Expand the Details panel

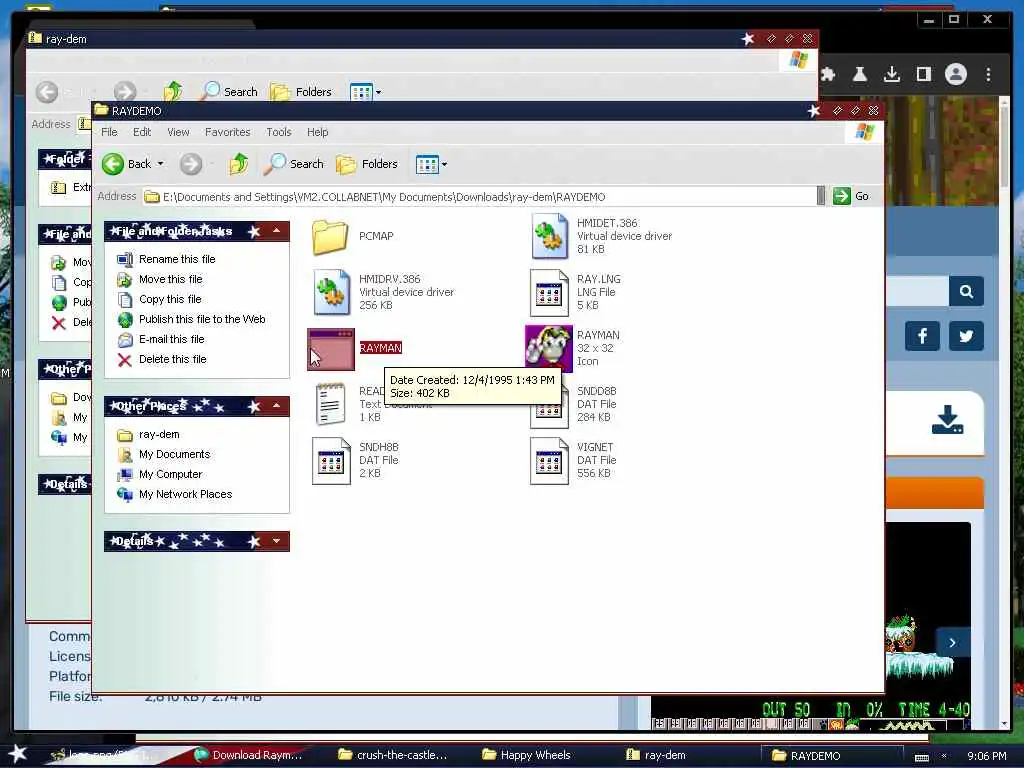[277, 541]
